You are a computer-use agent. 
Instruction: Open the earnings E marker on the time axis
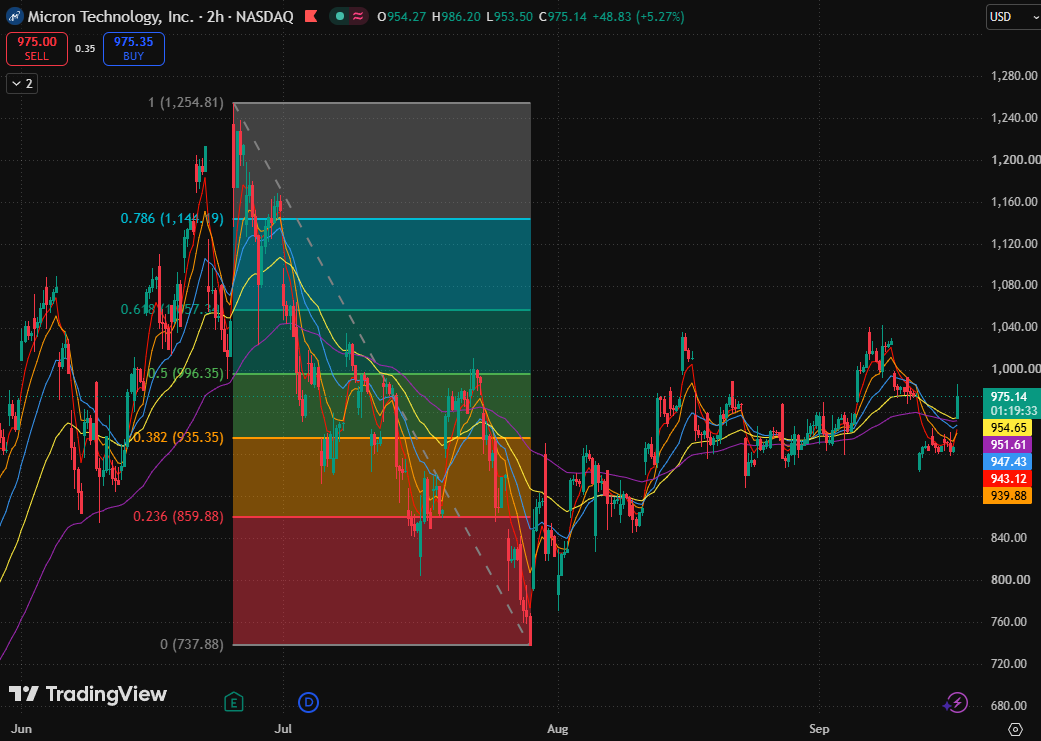point(234,702)
